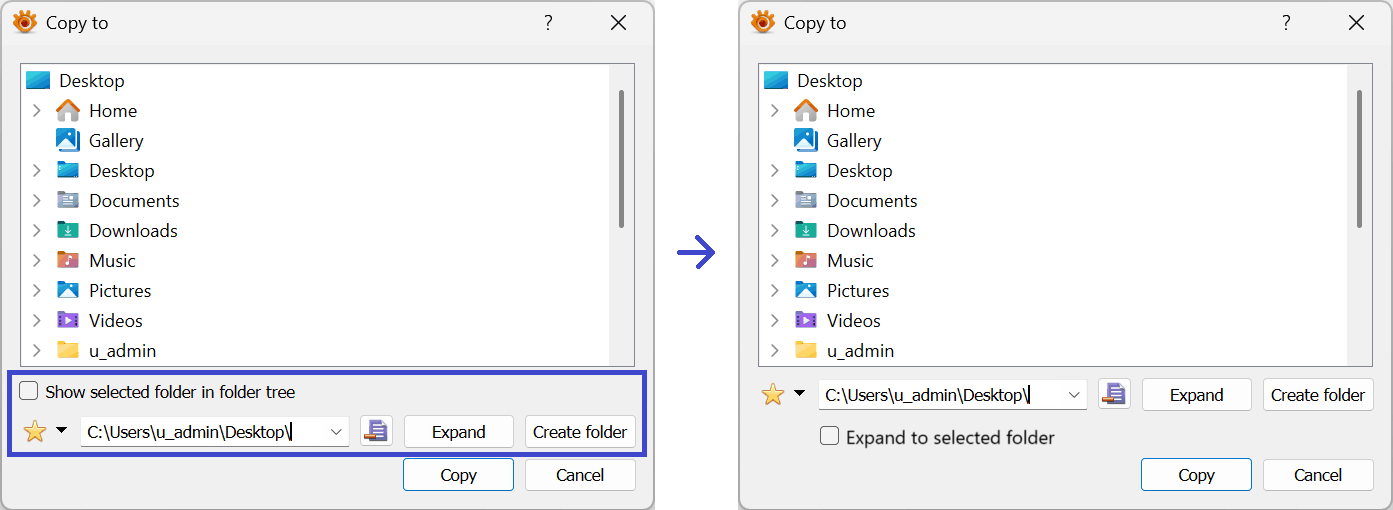Click the Home icon in right dialog tree
Viewport: 1393px width, 510px height.
[x=806, y=110]
